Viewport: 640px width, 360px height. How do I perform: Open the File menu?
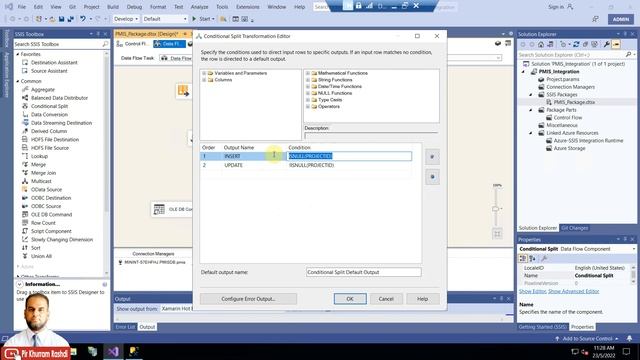pos(22,7)
